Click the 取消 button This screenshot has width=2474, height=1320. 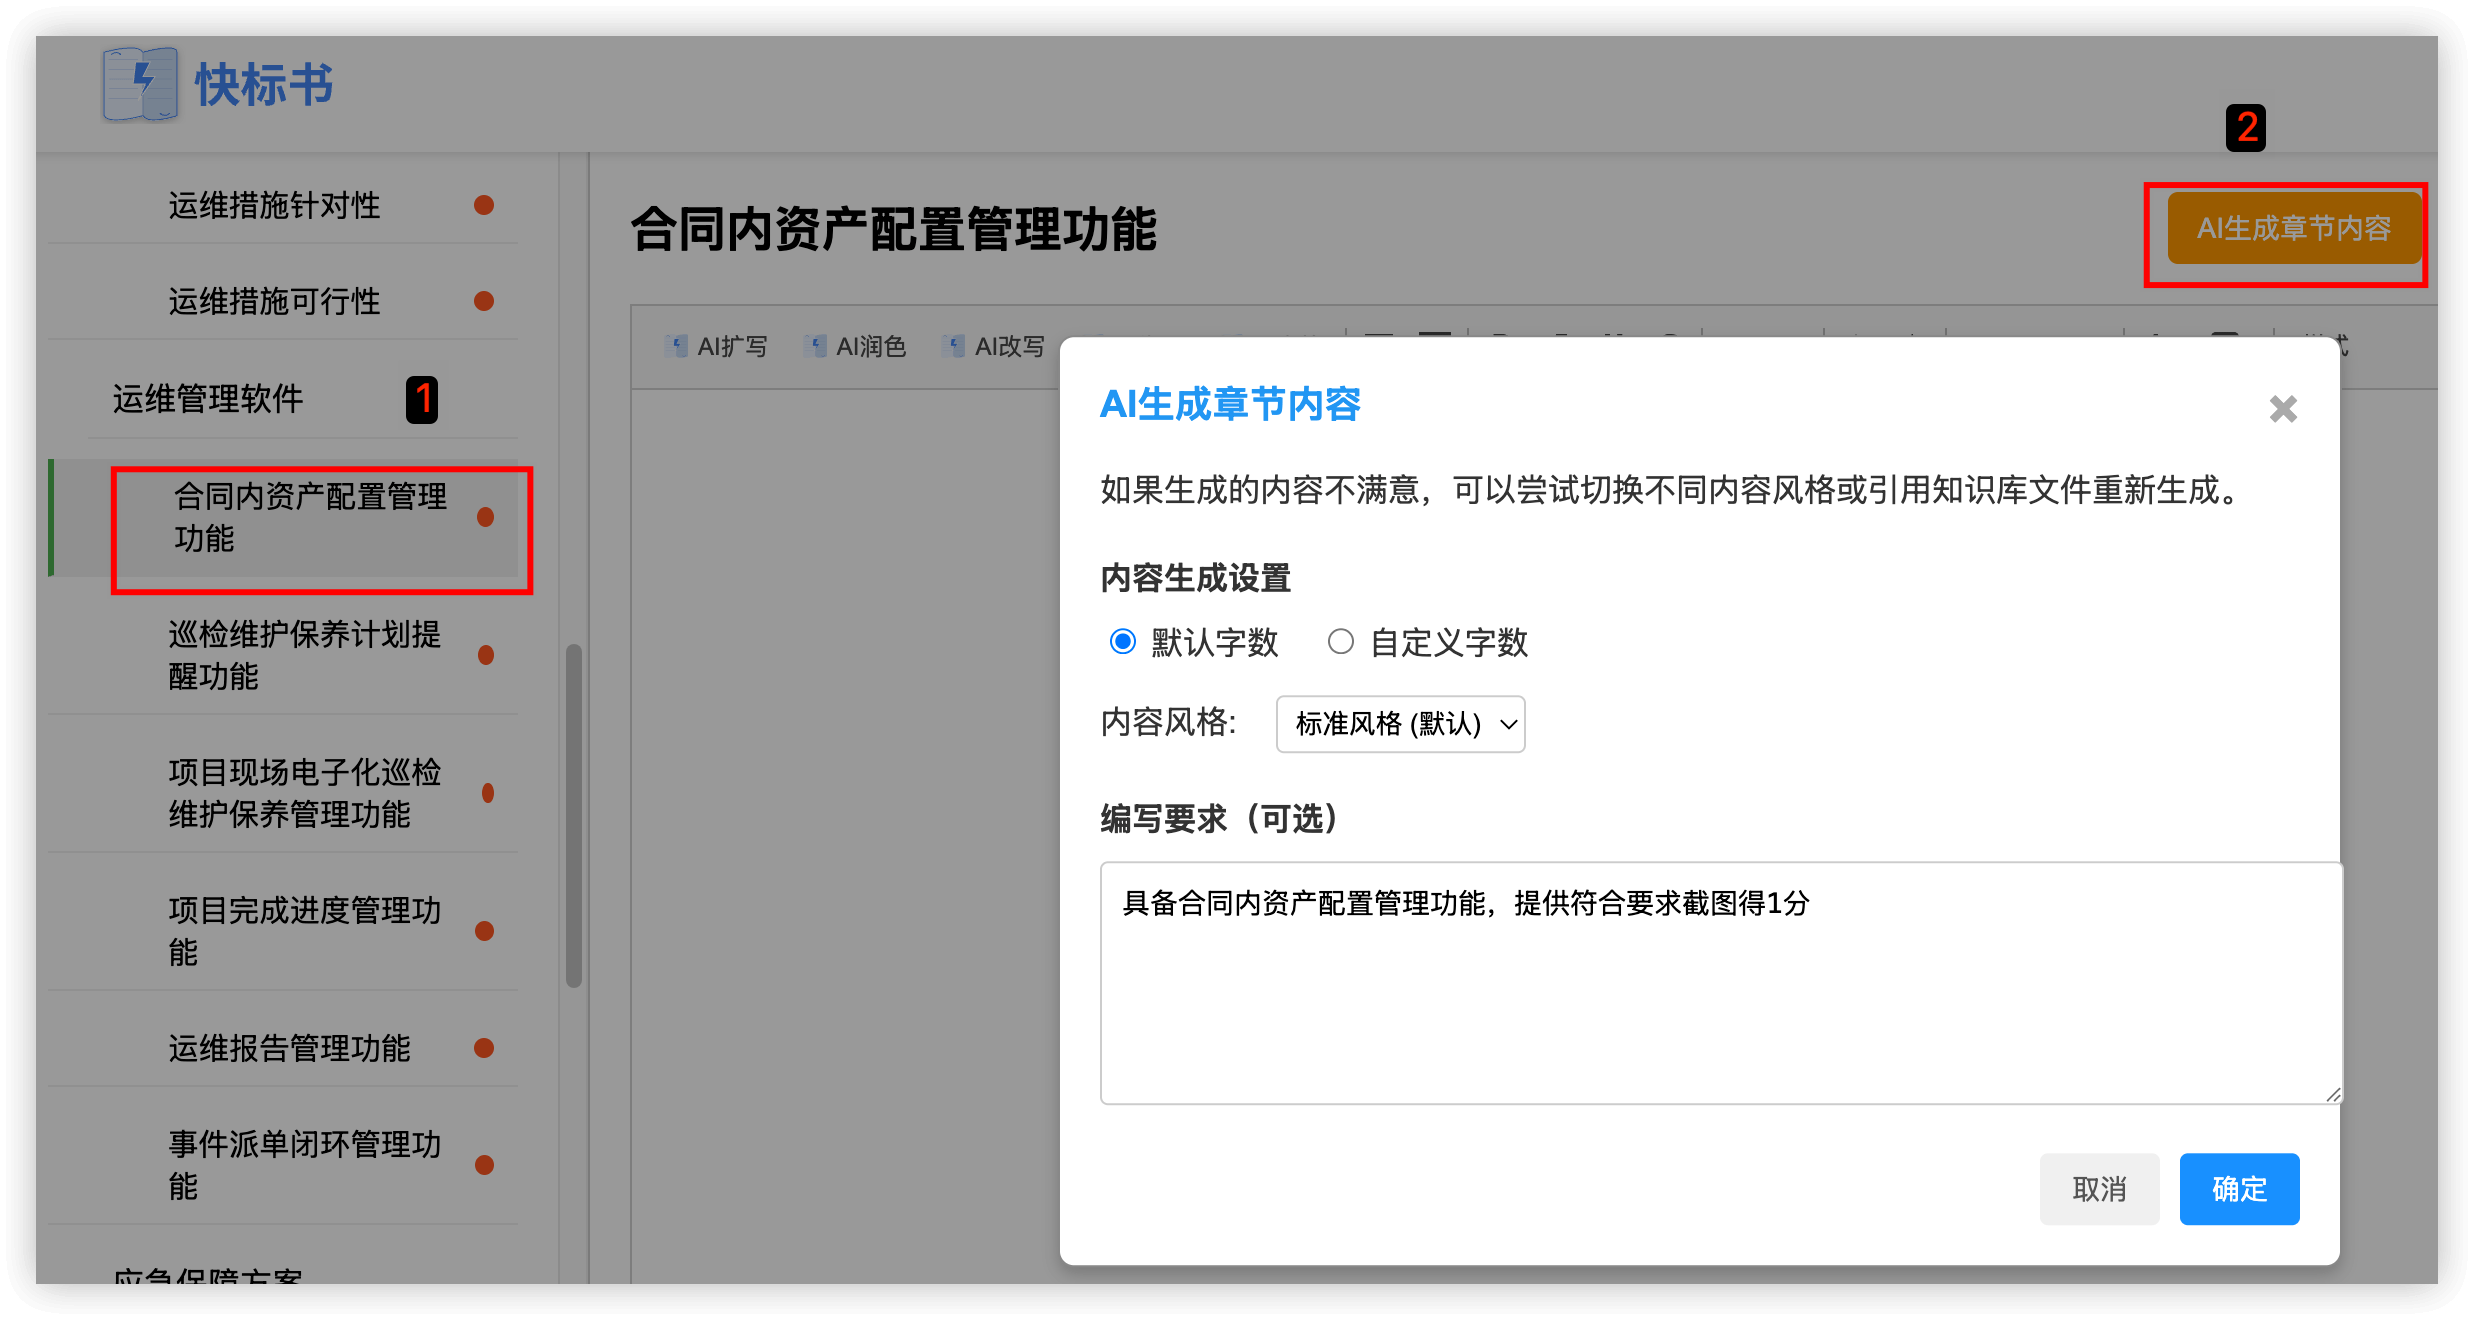(x=2099, y=1188)
